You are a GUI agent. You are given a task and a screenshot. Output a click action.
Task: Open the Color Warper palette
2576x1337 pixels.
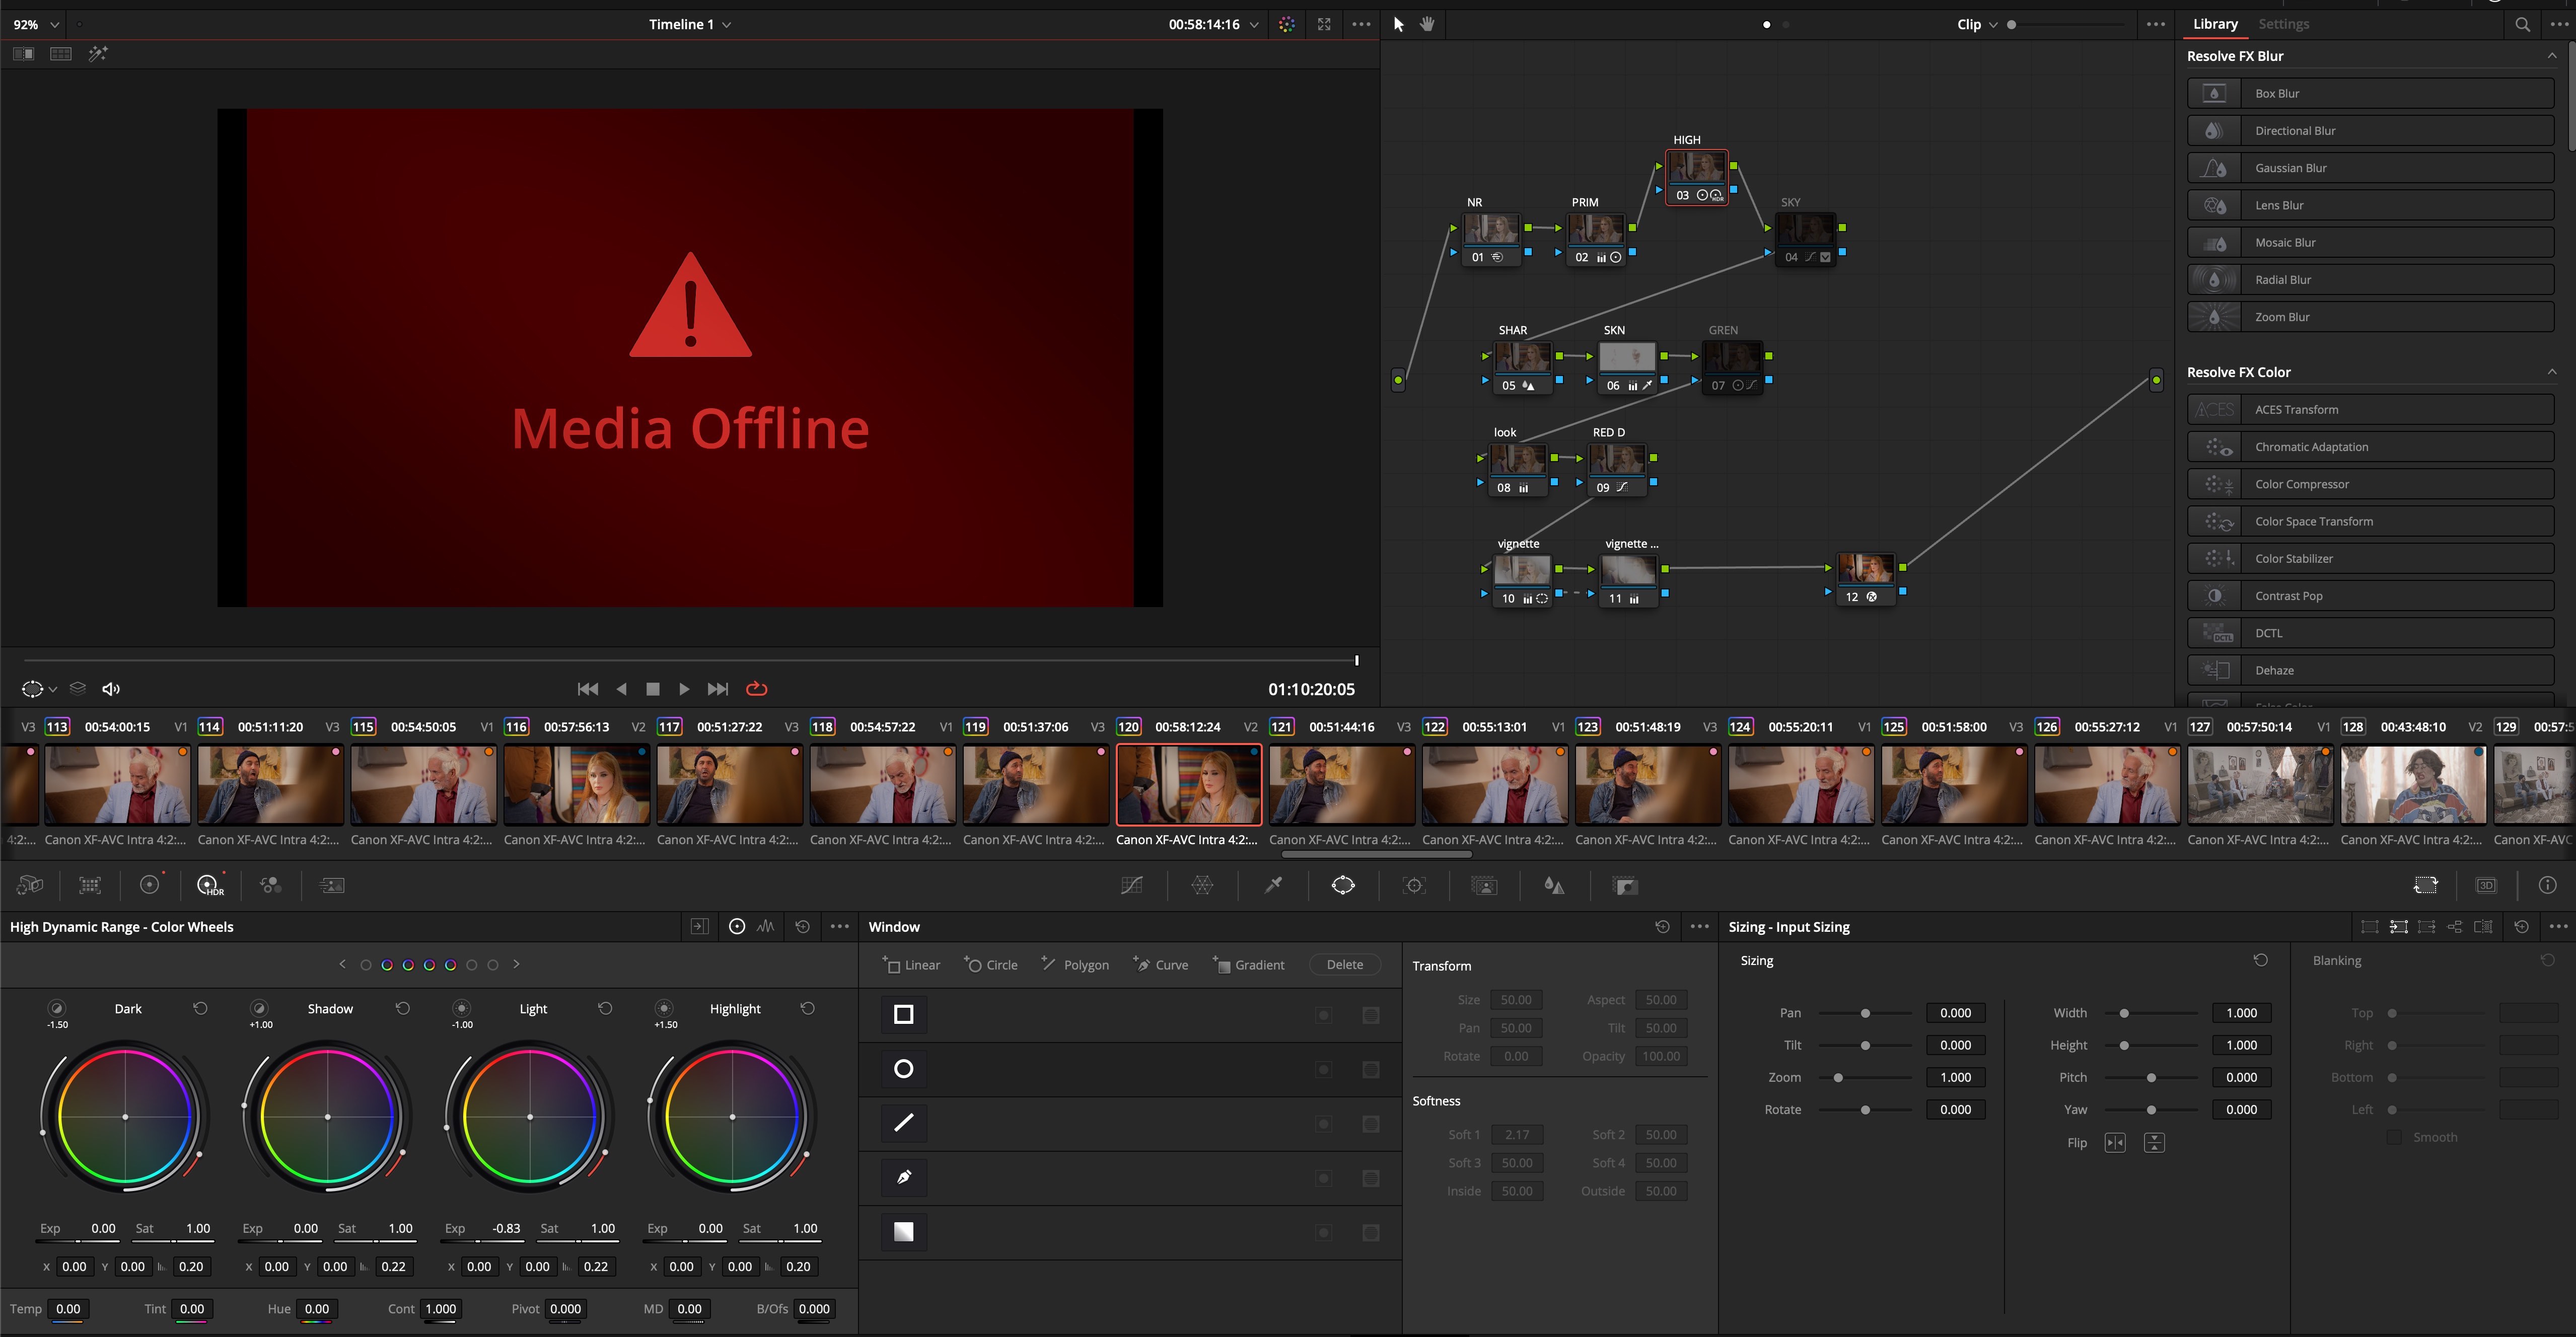point(1202,885)
